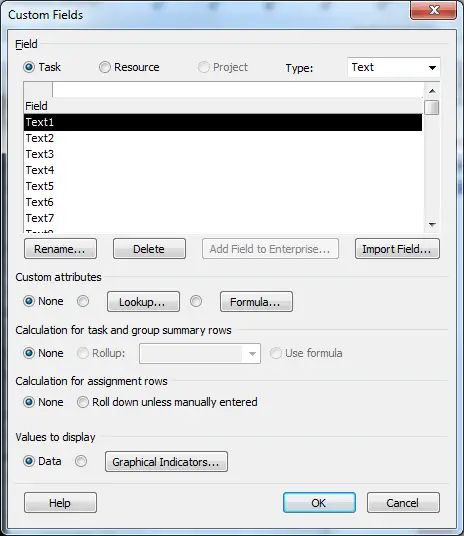The image size is (464, 536).
Task: Open the Formula... dialog button
Action: pyautogui.click(x=256, y=302)
